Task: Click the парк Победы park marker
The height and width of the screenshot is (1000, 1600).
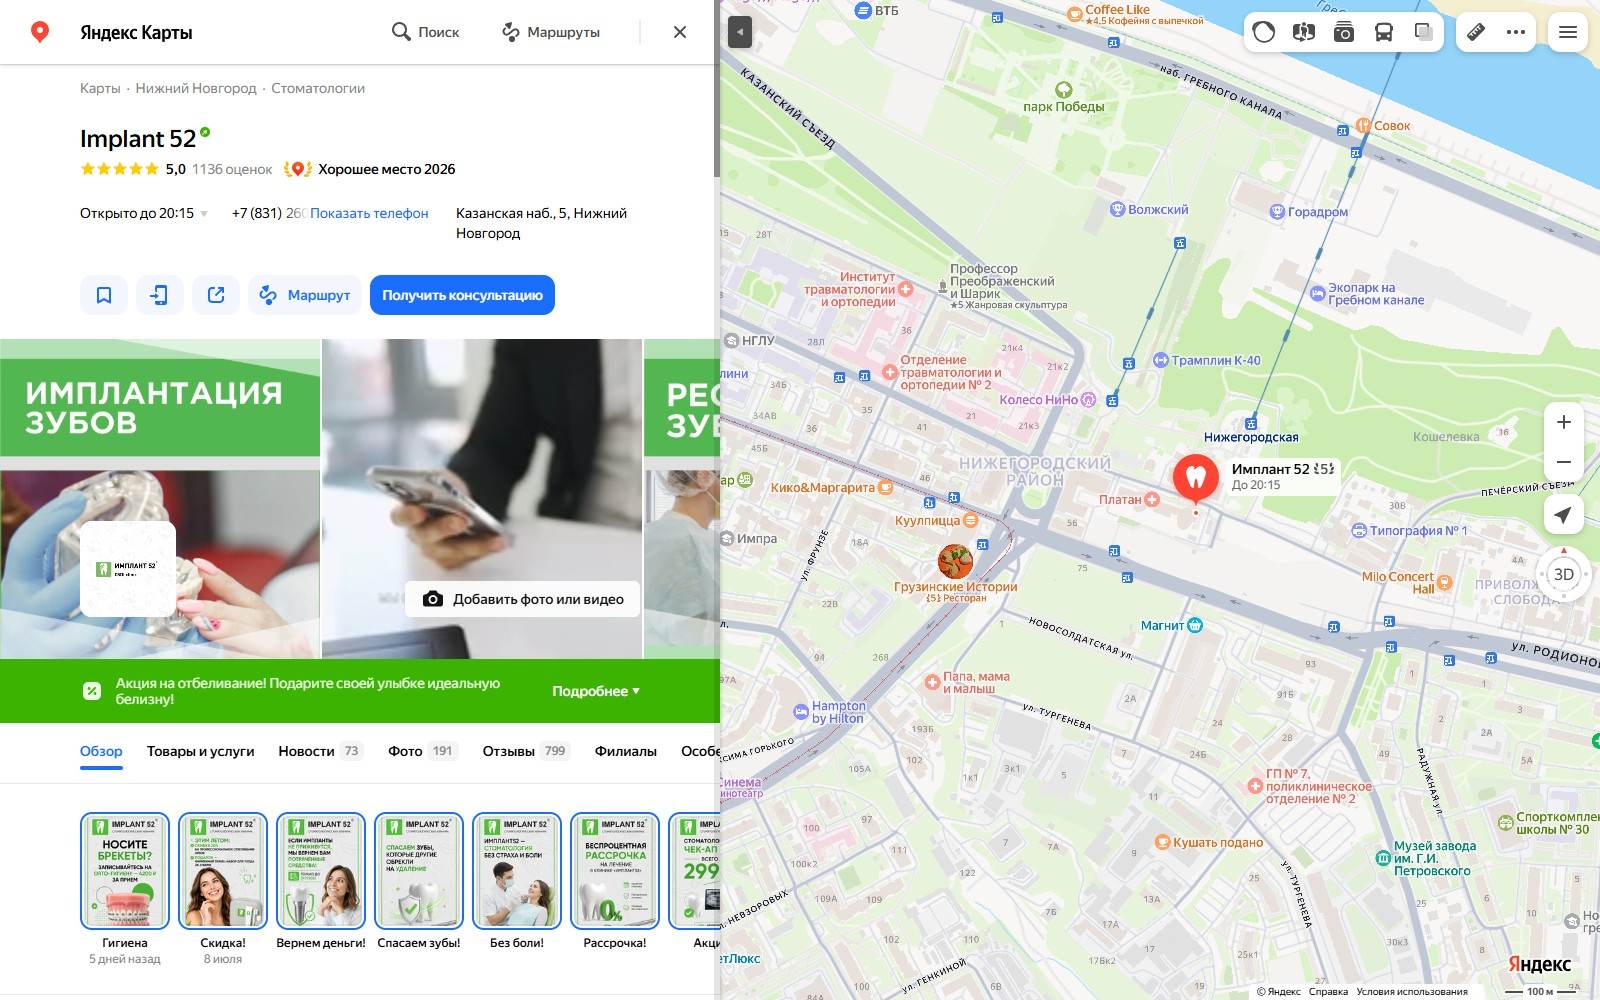Action: tap(1064, 90)
